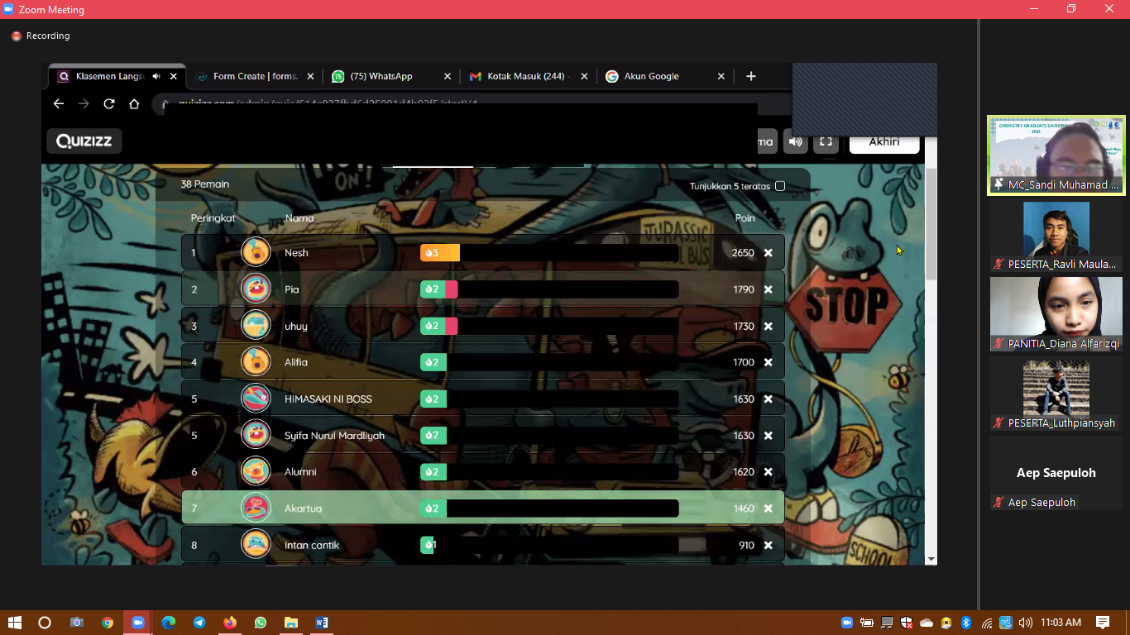Screen dimensions: 1130x635
Task: Click Akartua's score progress bar
Action: tap(549, 508)
